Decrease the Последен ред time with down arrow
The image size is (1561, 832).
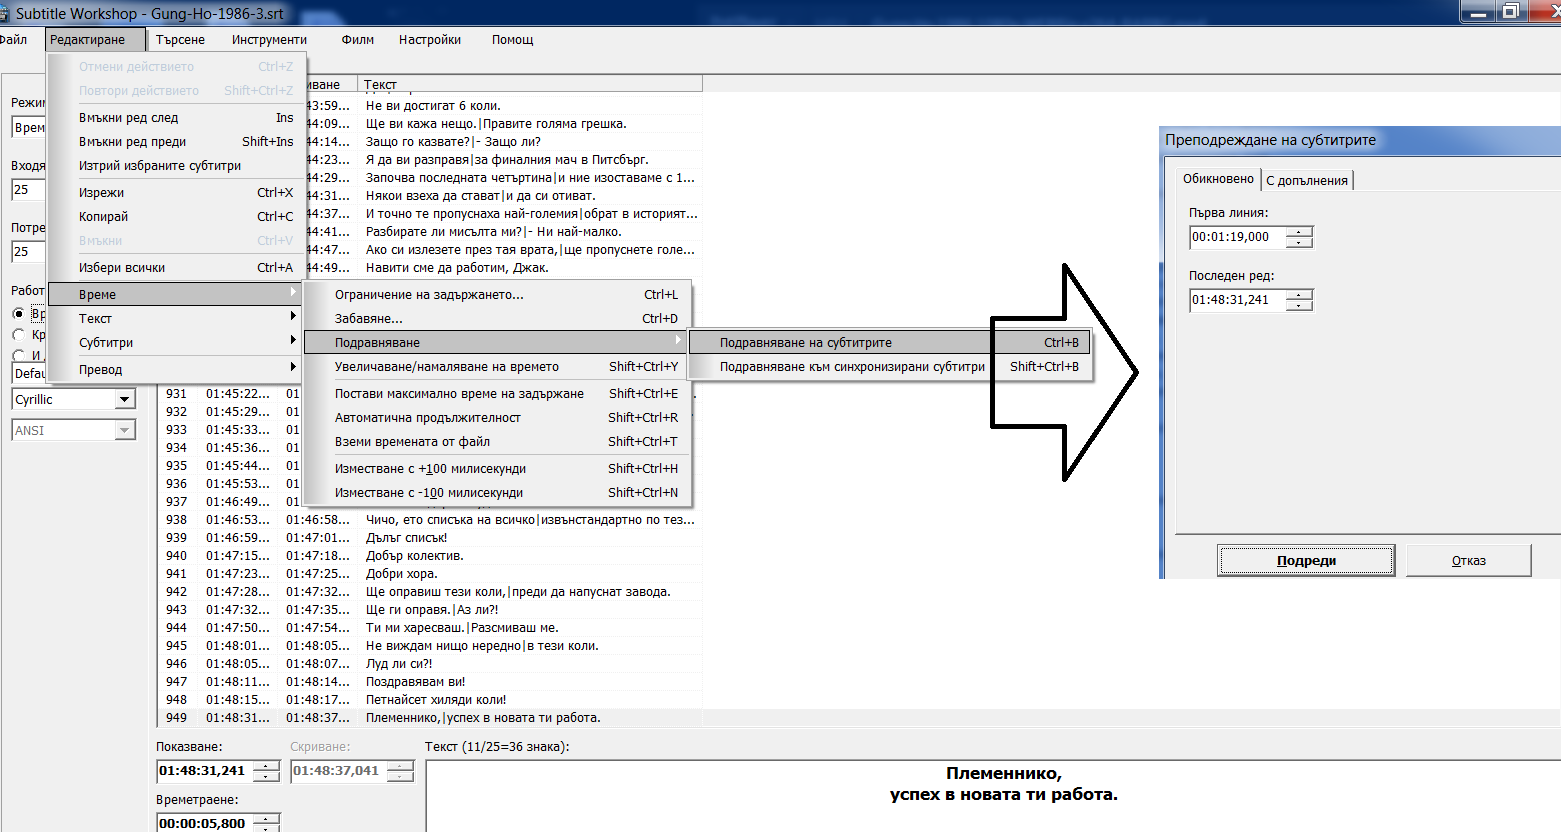pos(1299,305)
